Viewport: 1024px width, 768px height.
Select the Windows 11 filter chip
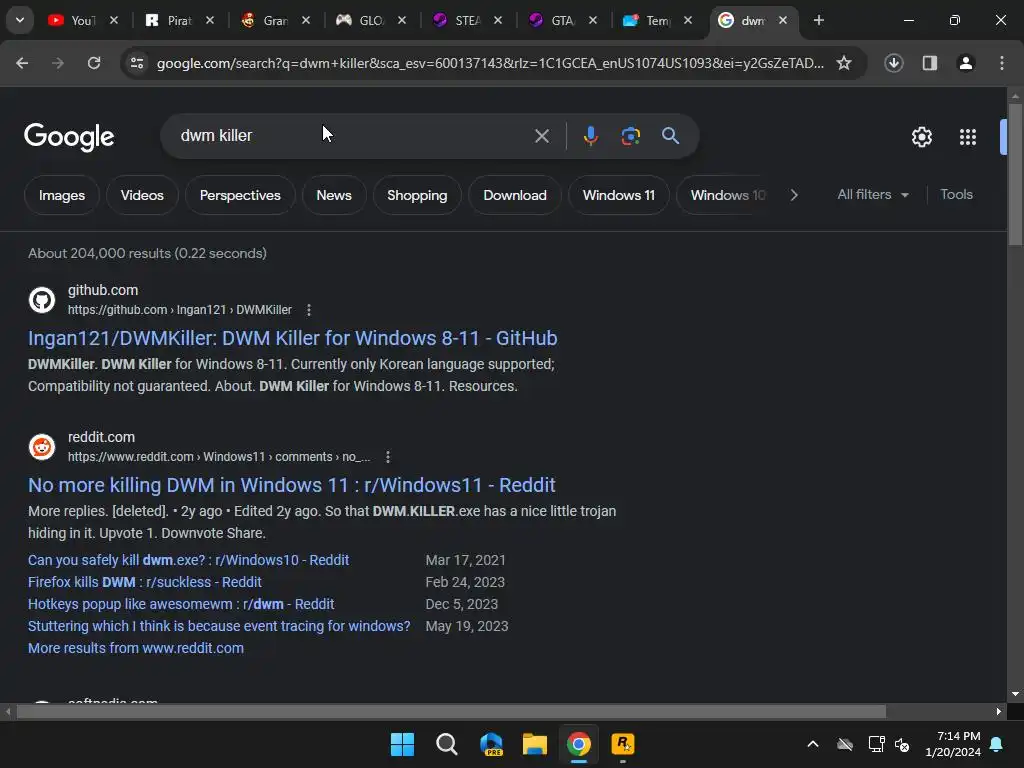click(x=618, y=195)
